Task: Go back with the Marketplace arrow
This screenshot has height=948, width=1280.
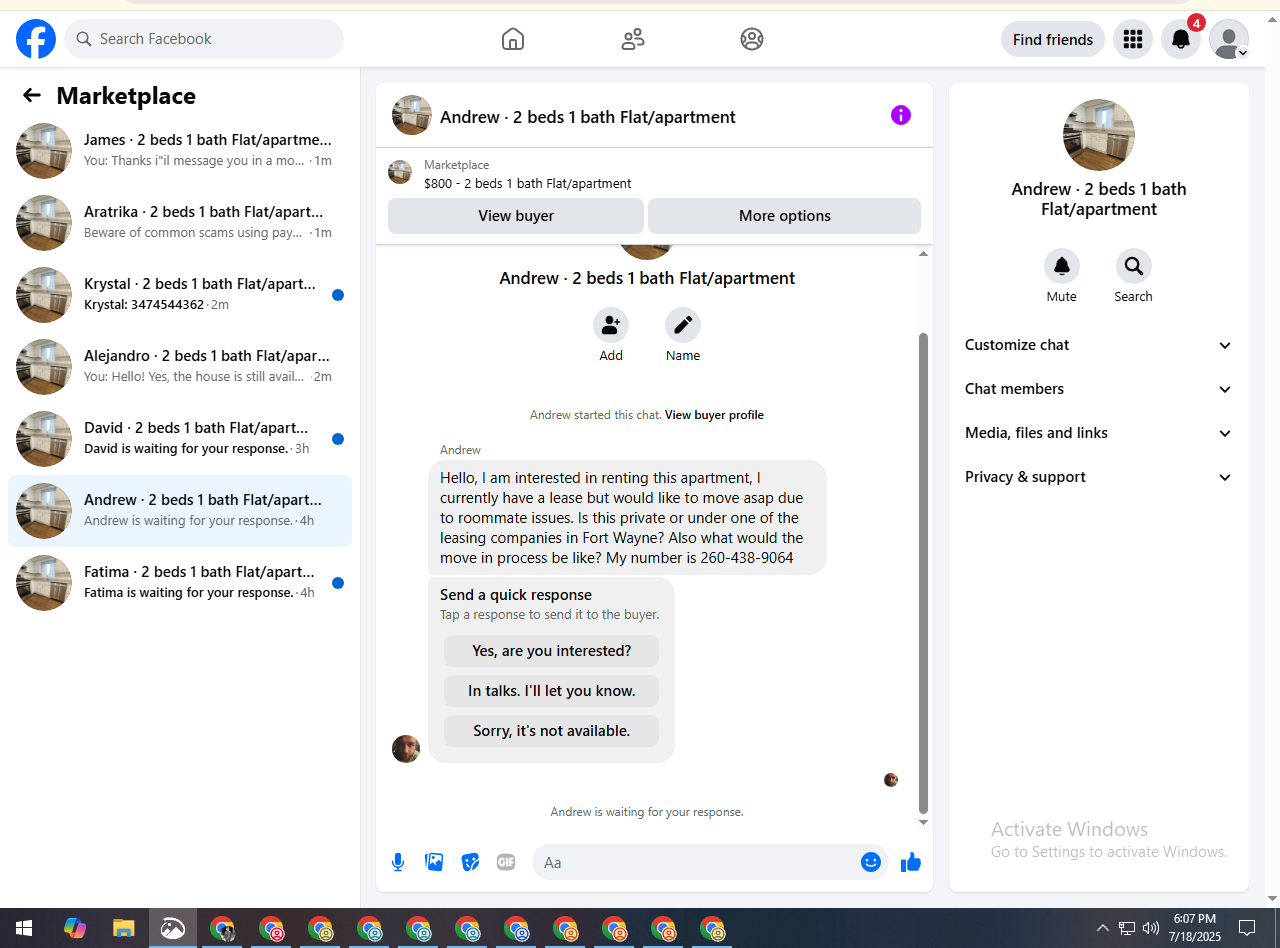Action: click(32, 95)
